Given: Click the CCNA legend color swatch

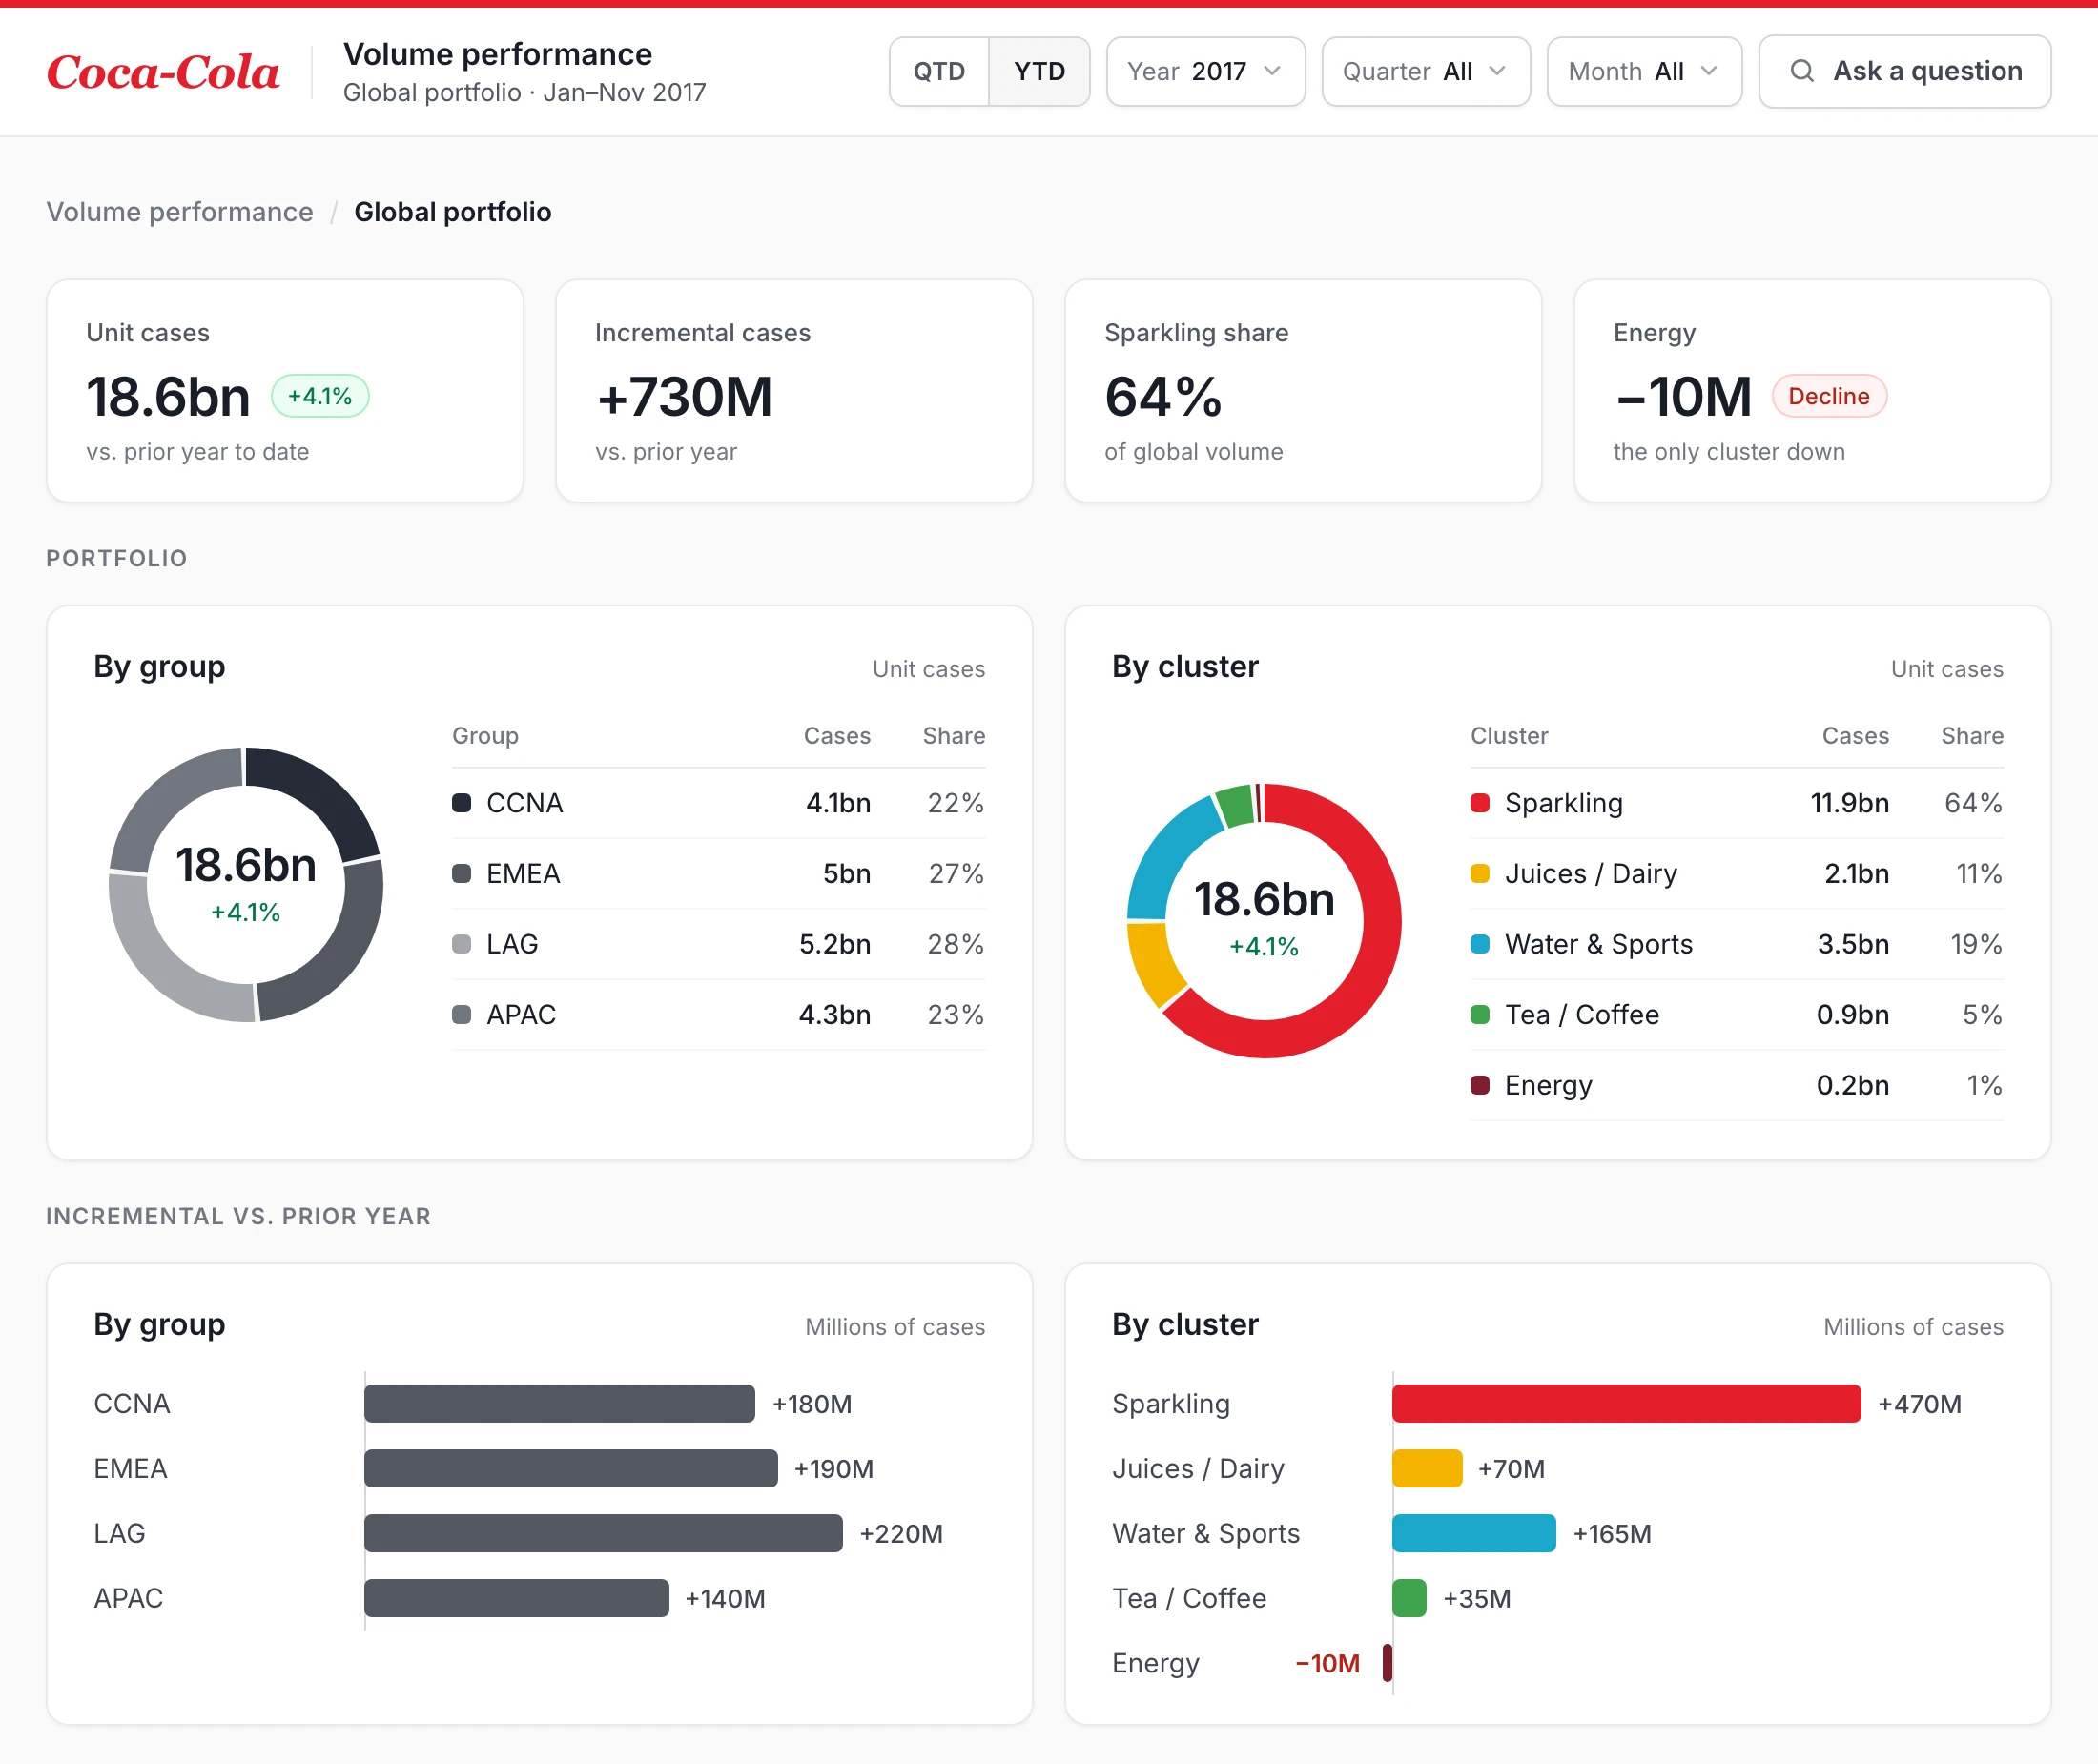Looking at the screenshot, I should click(x=461, y=803).
